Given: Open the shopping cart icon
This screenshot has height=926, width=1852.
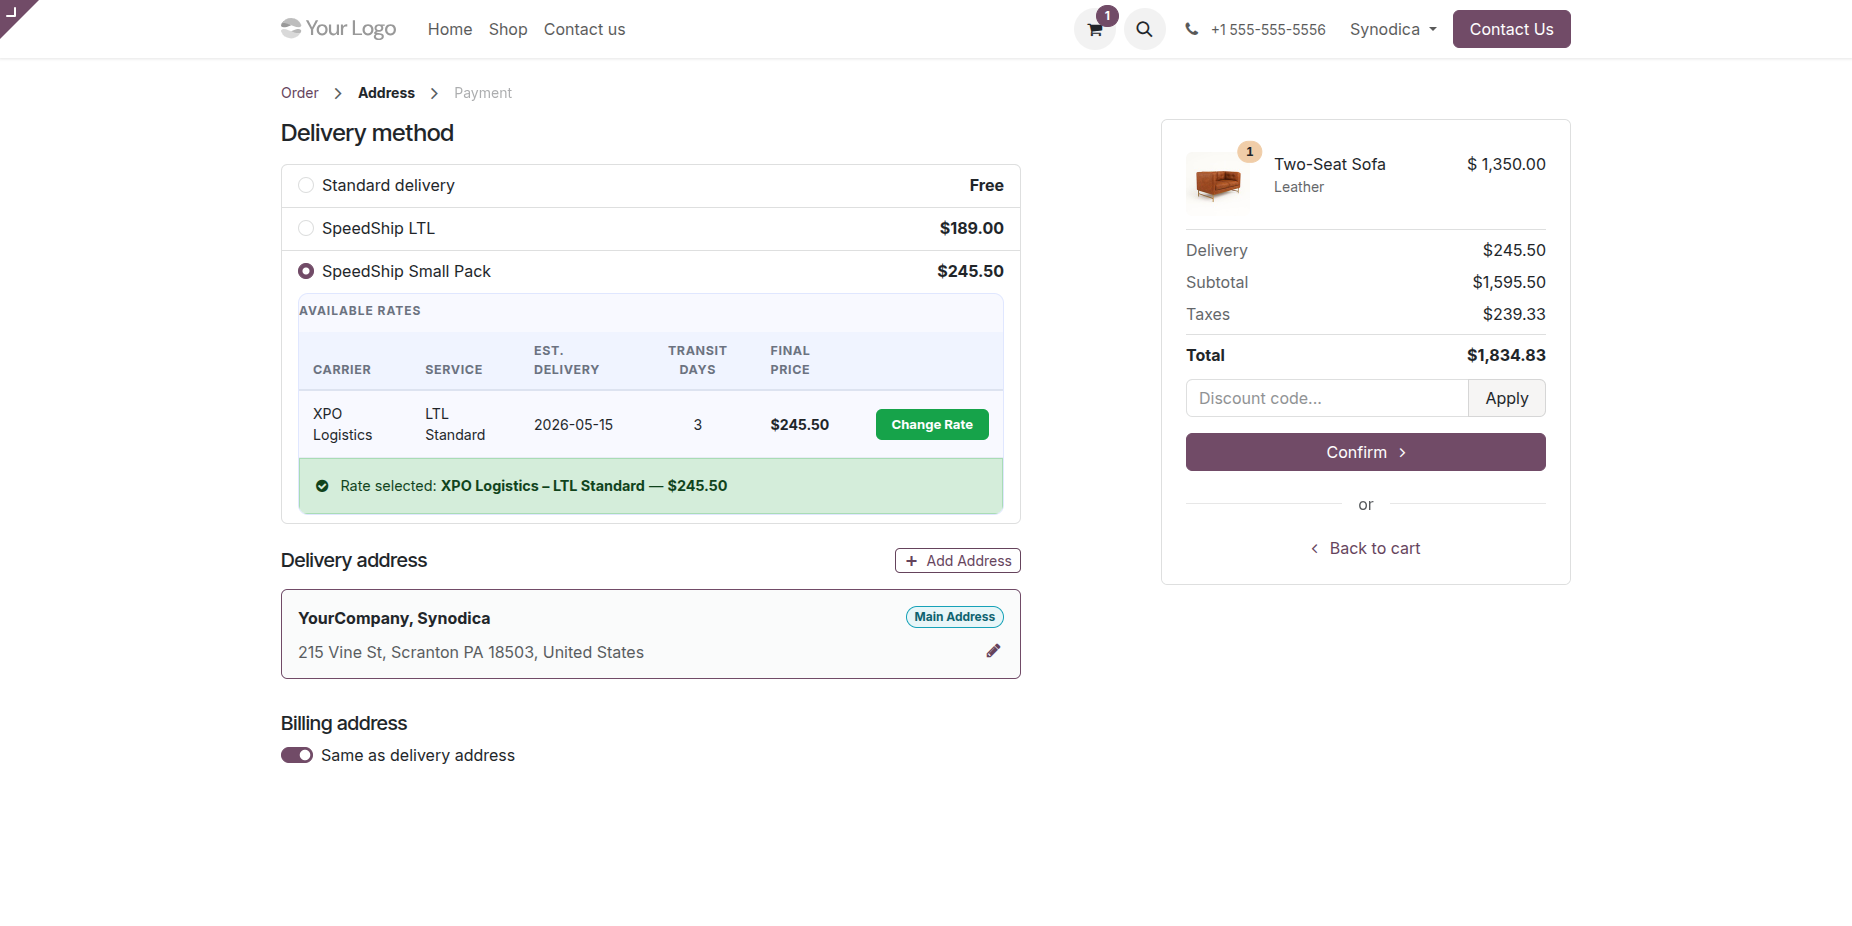Looking at the screenshot, I should click(1095, 29).
